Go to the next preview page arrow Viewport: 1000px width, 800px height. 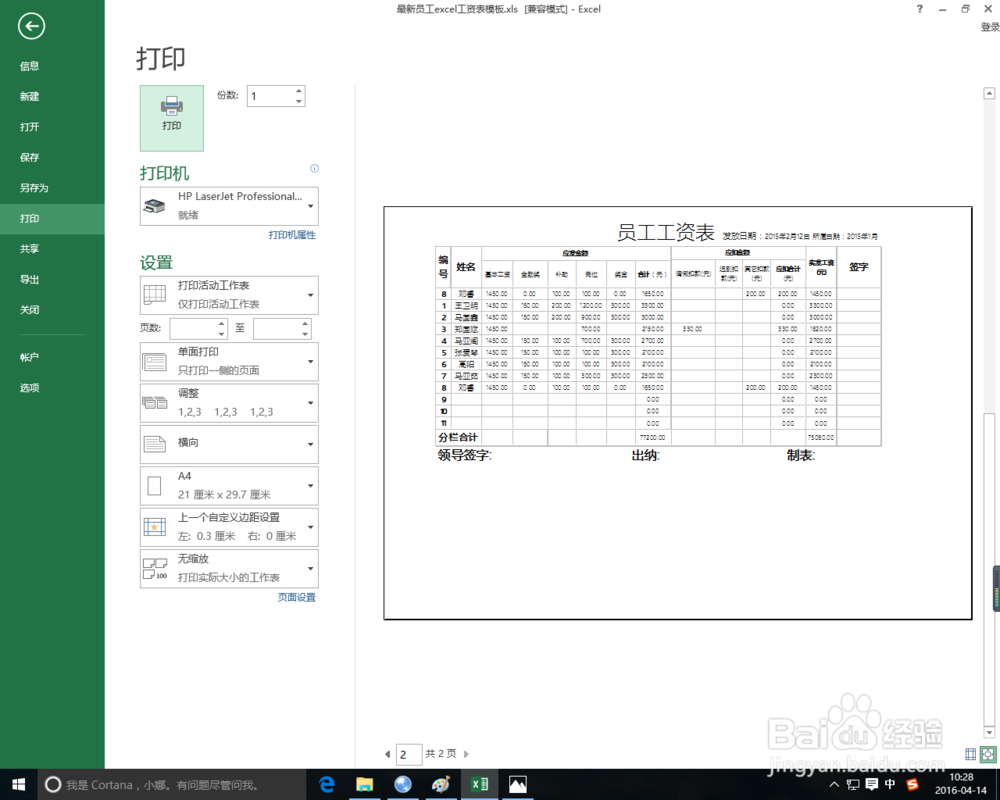[x=466, y=754]
